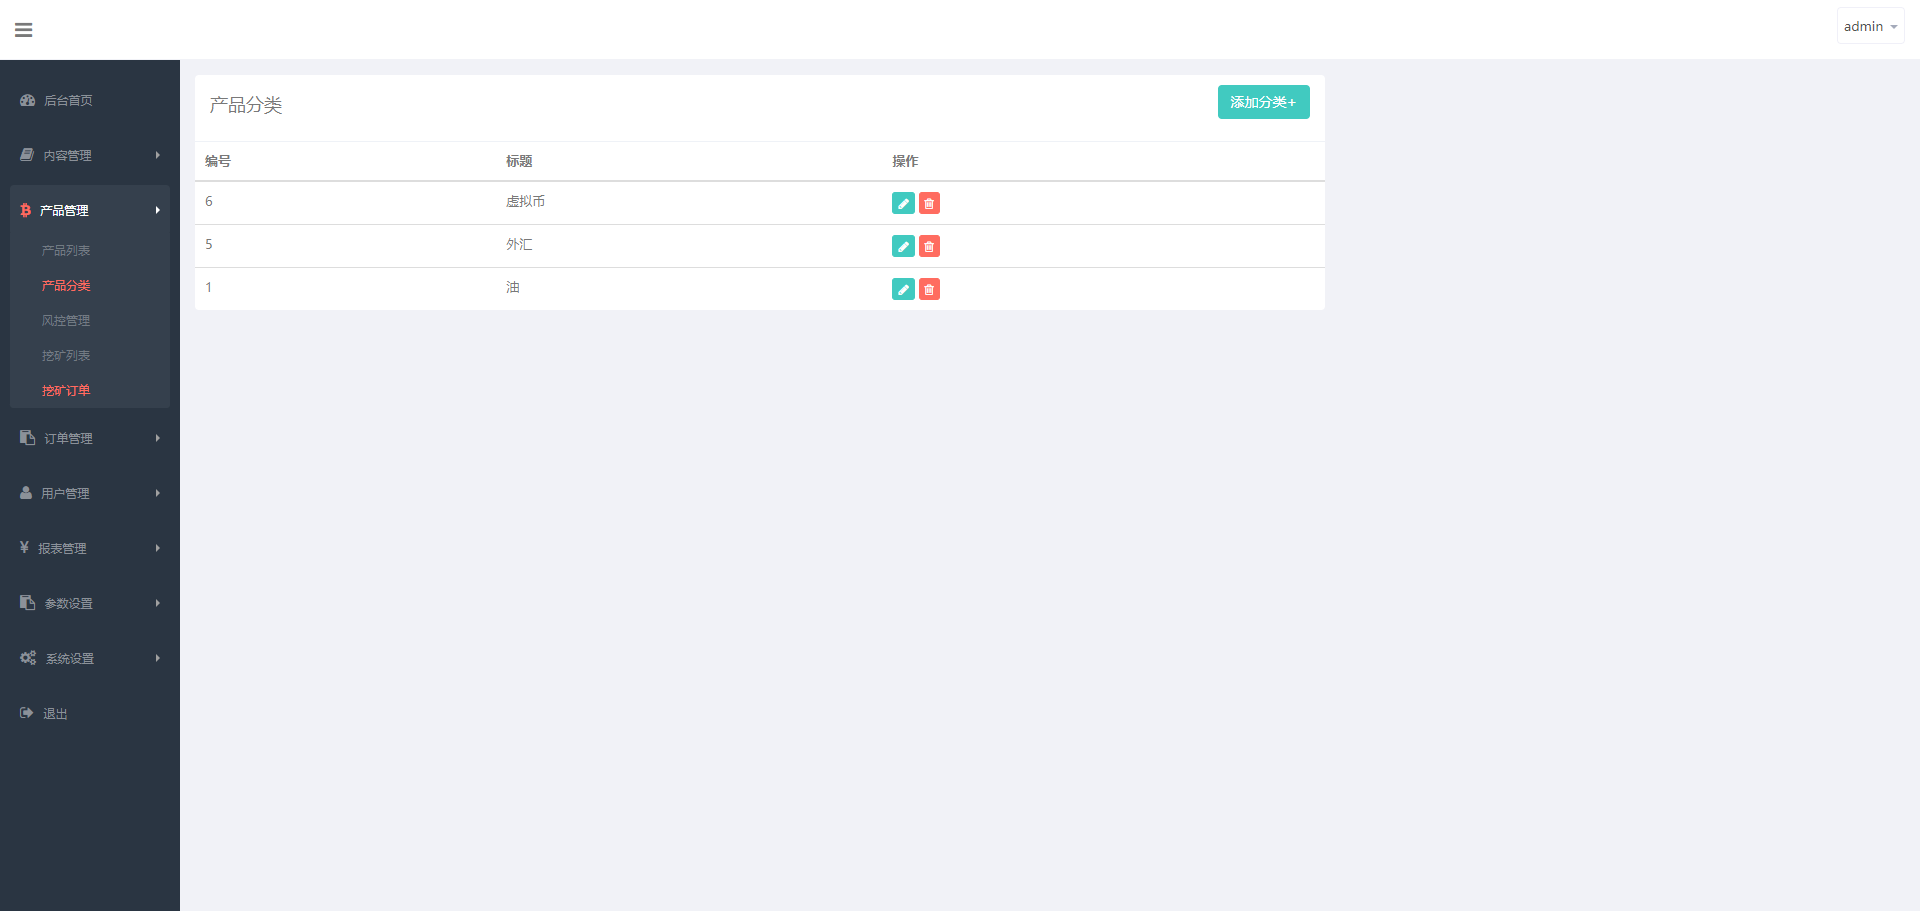Delete the 外汇 category with trash icon
This screenshot has height=911, width=1920.
(x=929, y=246)
